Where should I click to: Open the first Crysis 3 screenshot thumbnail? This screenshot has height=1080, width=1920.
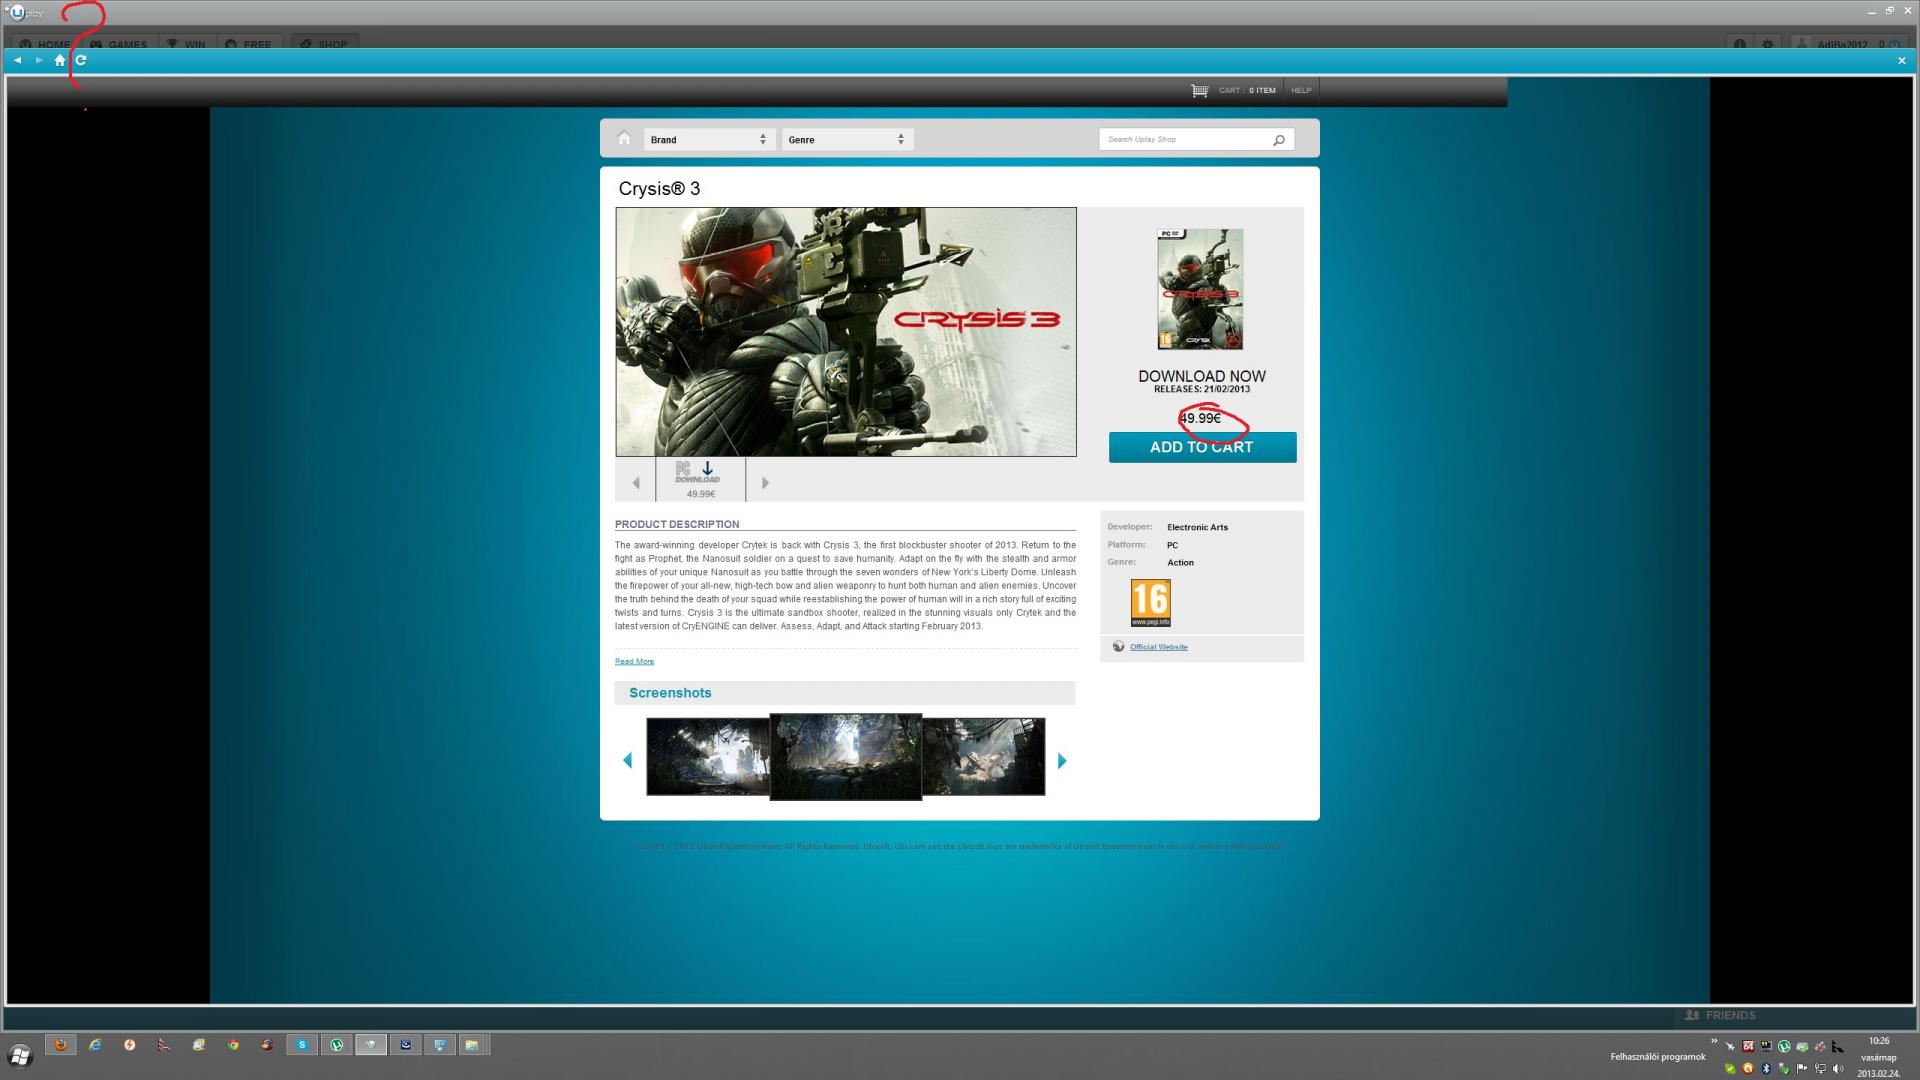pos(707,756)
